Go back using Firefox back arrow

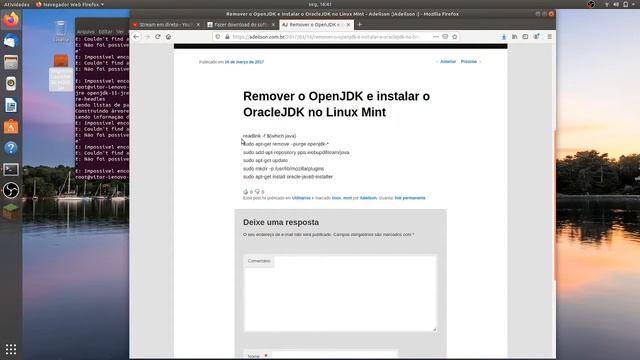click(x=136, y=37)
